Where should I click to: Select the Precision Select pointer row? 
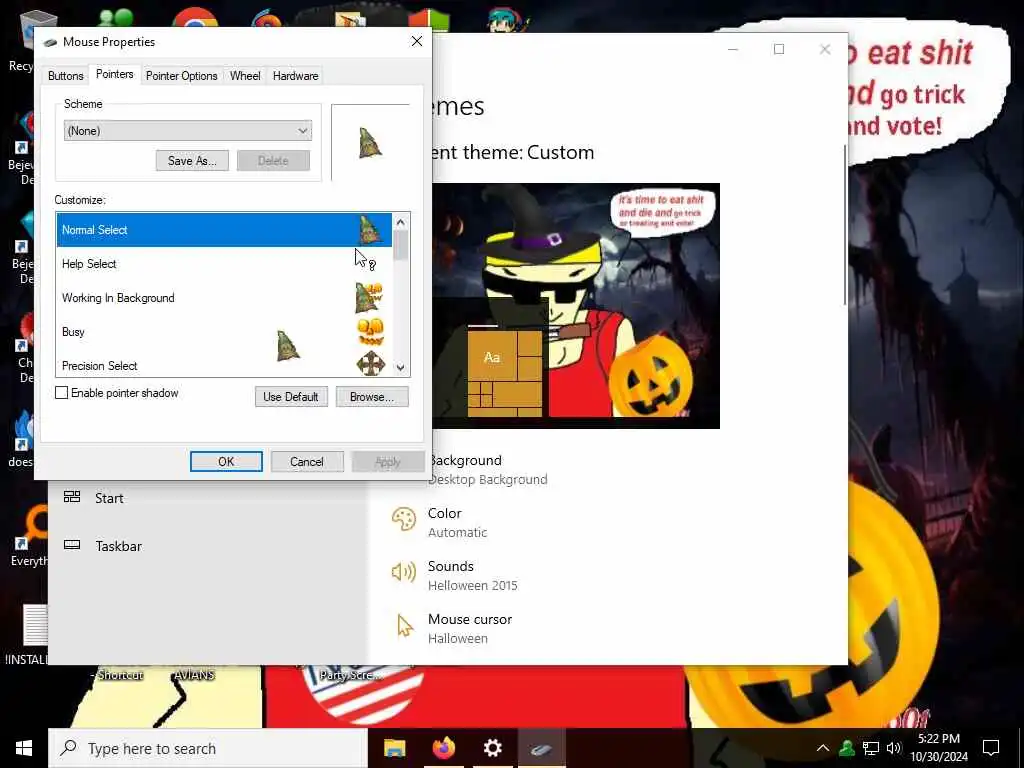click(223, 364)
